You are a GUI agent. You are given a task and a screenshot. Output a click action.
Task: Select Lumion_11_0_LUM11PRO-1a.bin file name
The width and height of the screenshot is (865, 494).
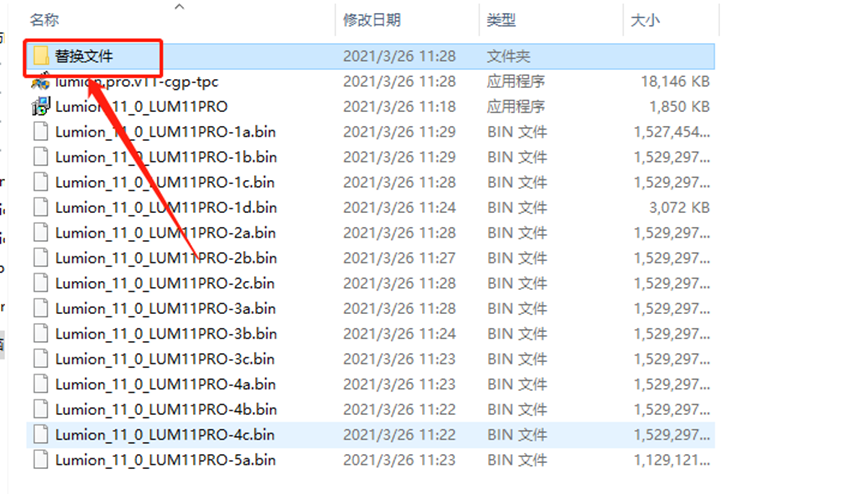(165, 132)
